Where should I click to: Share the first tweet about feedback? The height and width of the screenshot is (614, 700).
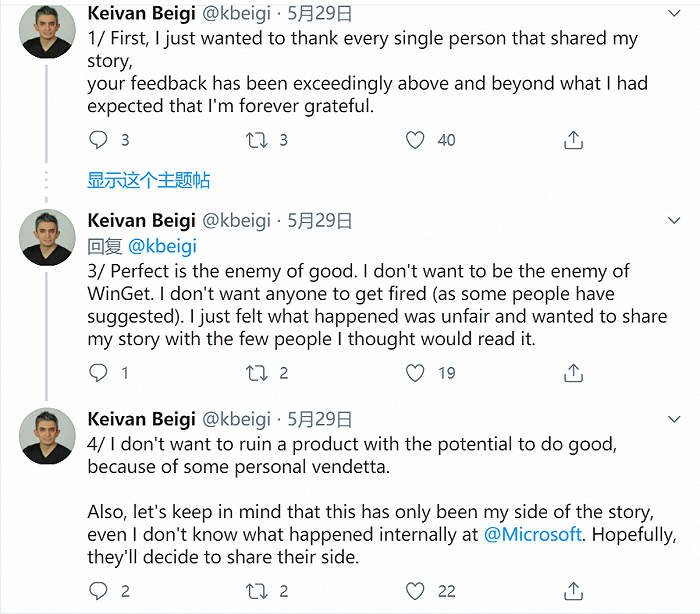(x=573, y=141)
